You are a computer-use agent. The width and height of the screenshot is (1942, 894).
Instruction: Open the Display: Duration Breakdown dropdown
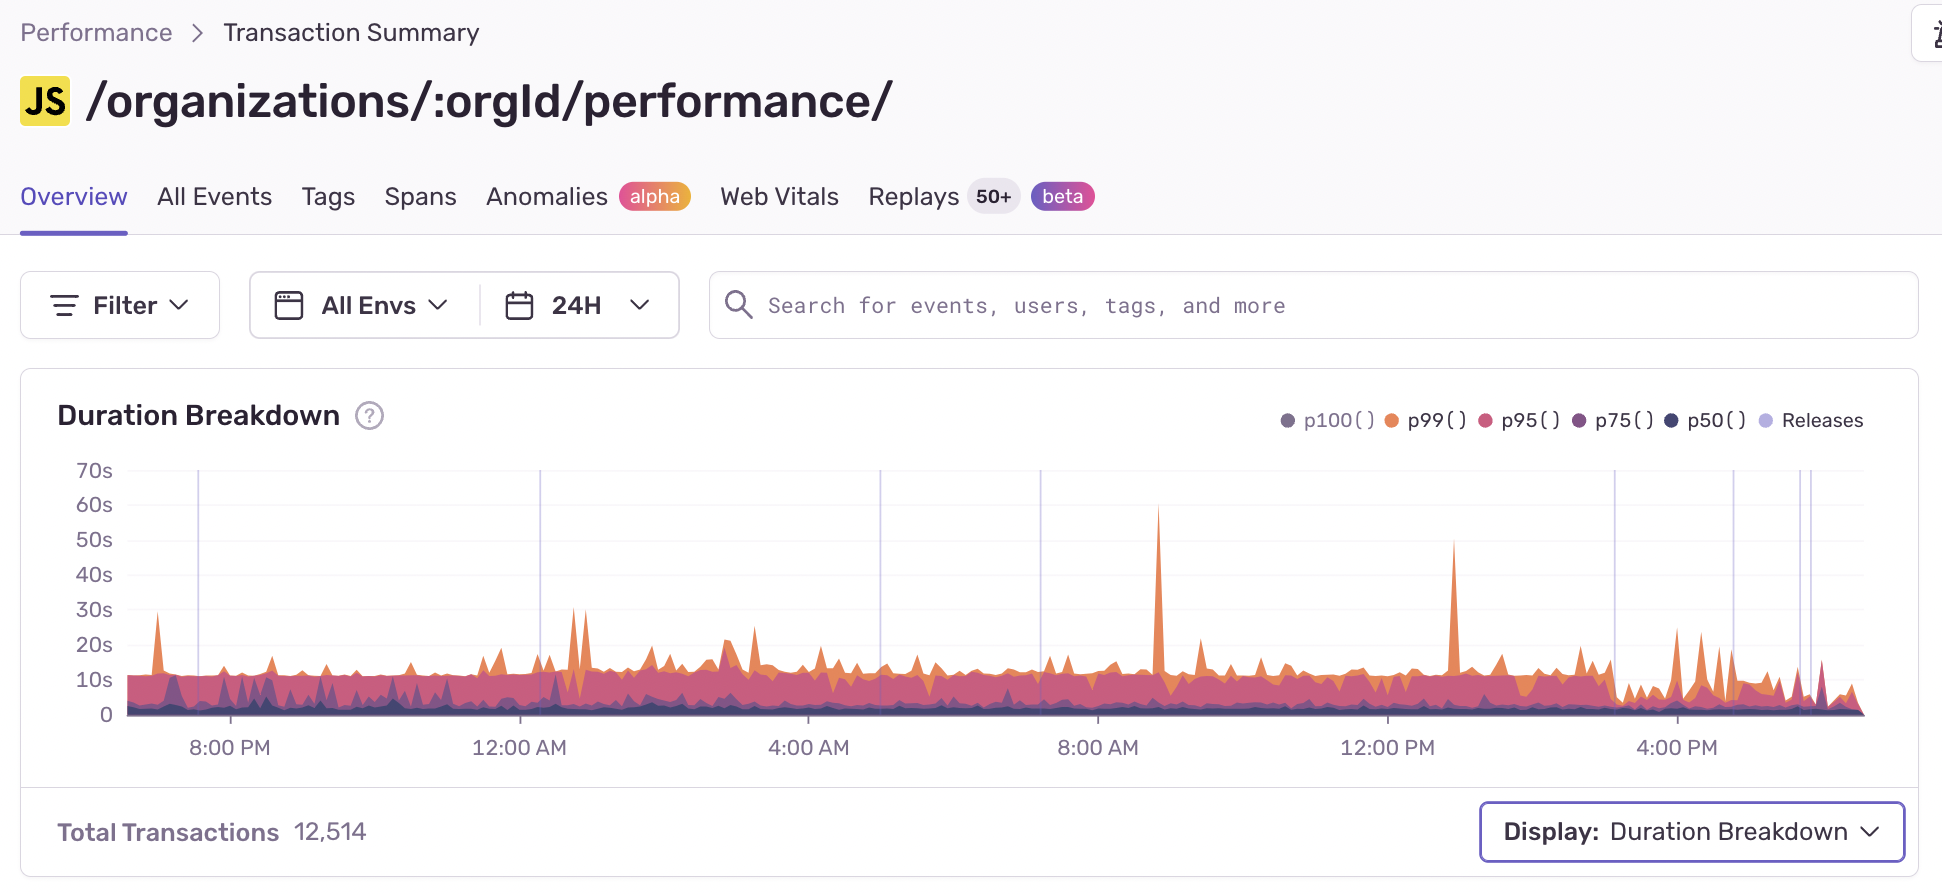click(x=1692, y=832)
